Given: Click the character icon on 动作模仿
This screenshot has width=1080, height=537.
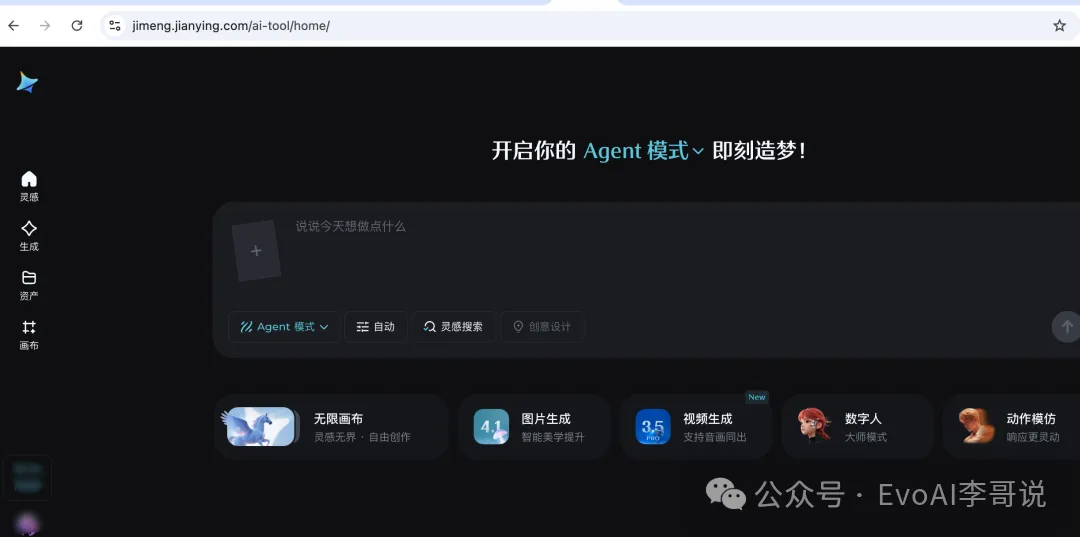Looking at the screenshot, I should (x=977, y=426).
